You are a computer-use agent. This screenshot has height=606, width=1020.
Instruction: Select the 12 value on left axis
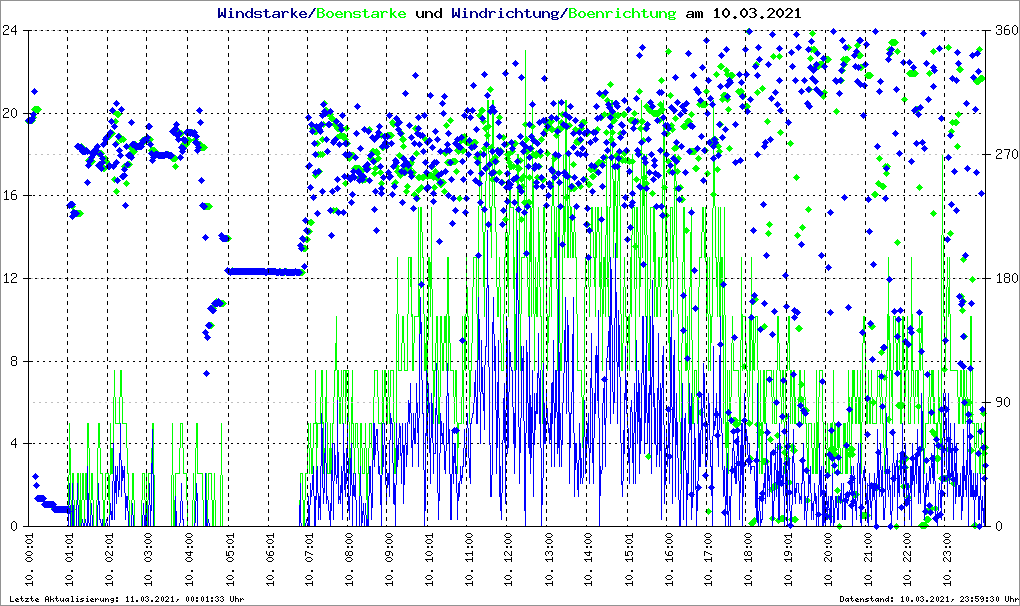(x=14, y=278)
